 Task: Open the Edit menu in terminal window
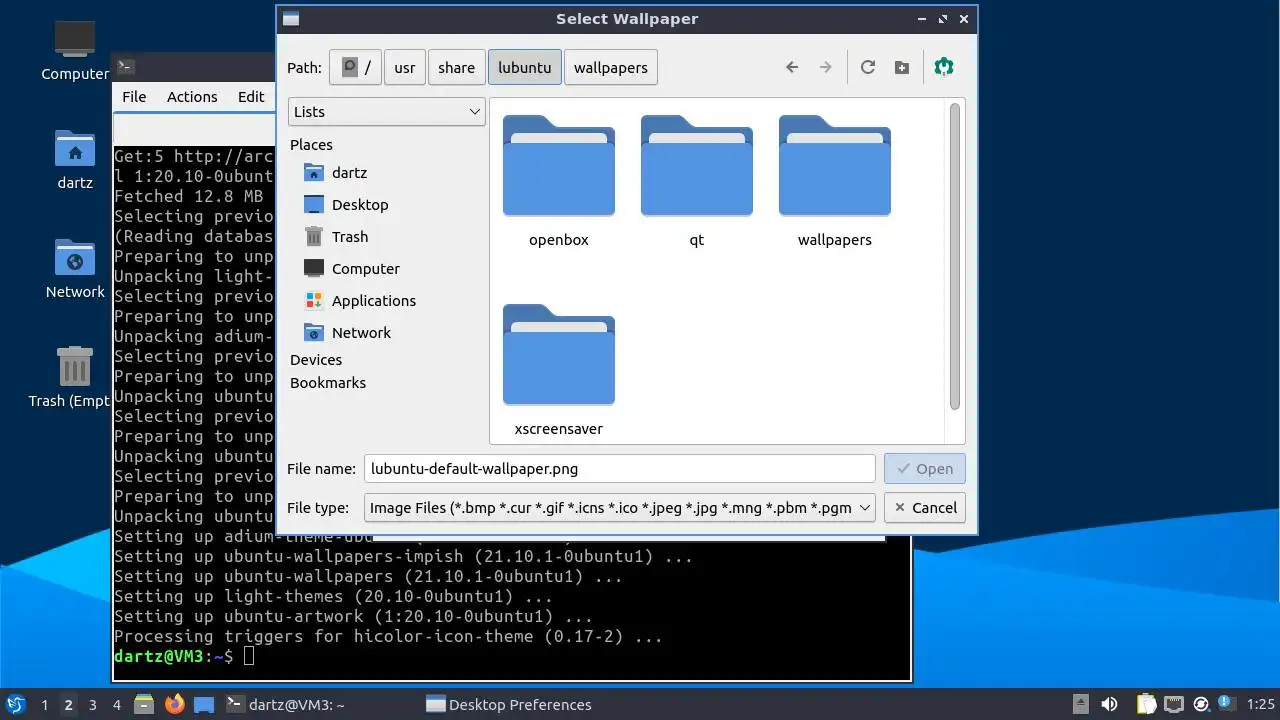pos(251,97)
